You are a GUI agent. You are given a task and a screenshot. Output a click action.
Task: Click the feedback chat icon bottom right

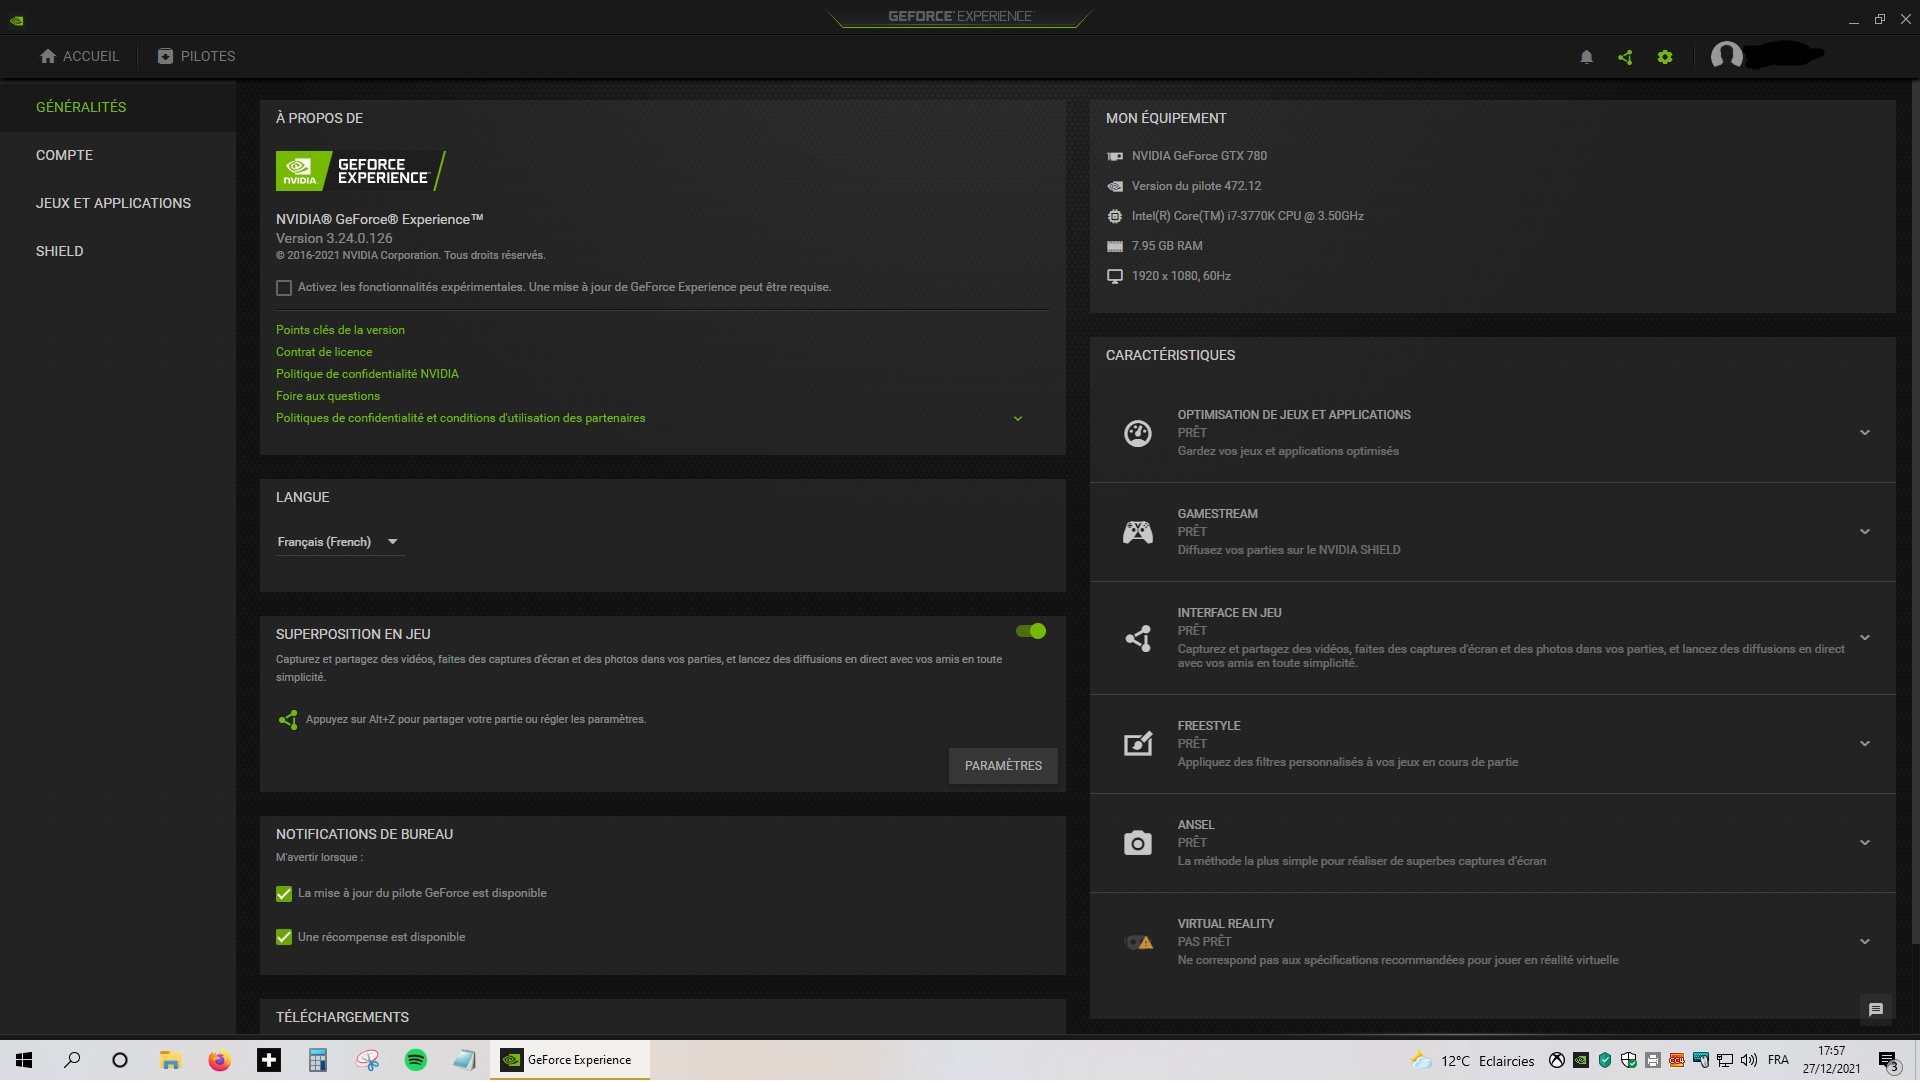[x=1876, y=1010]
